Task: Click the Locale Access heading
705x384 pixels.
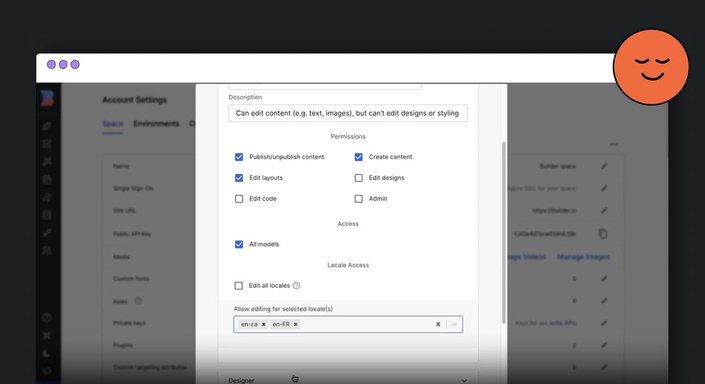Action: (x=348, y=265)
